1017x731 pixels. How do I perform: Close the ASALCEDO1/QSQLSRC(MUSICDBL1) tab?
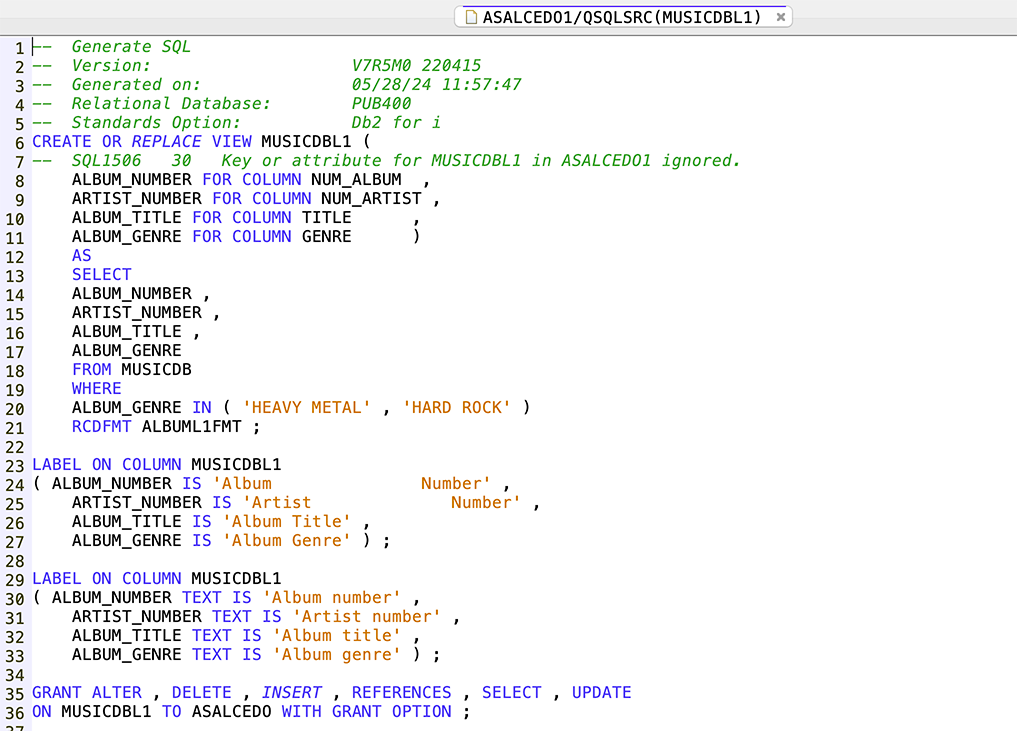[x=781, y=17]
